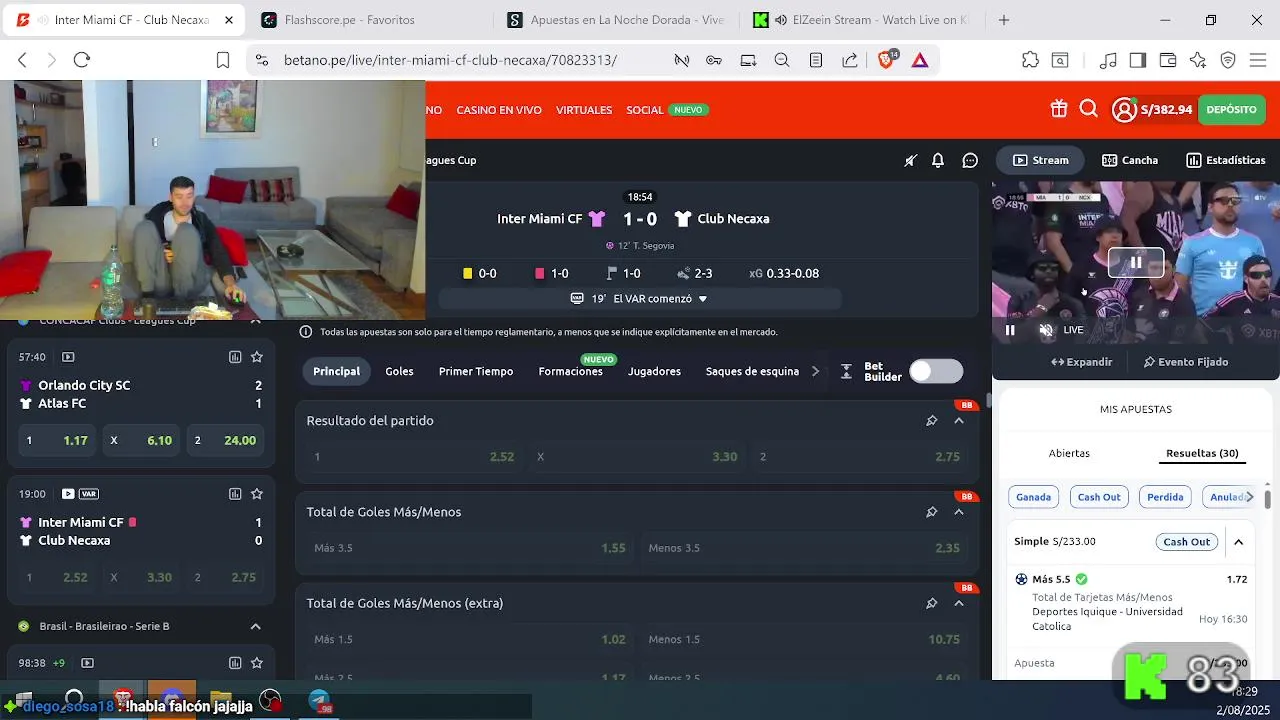1280x720 pixels.
Task: Click the green DEPÓSITO button
Action: [x=1231, y=110]
